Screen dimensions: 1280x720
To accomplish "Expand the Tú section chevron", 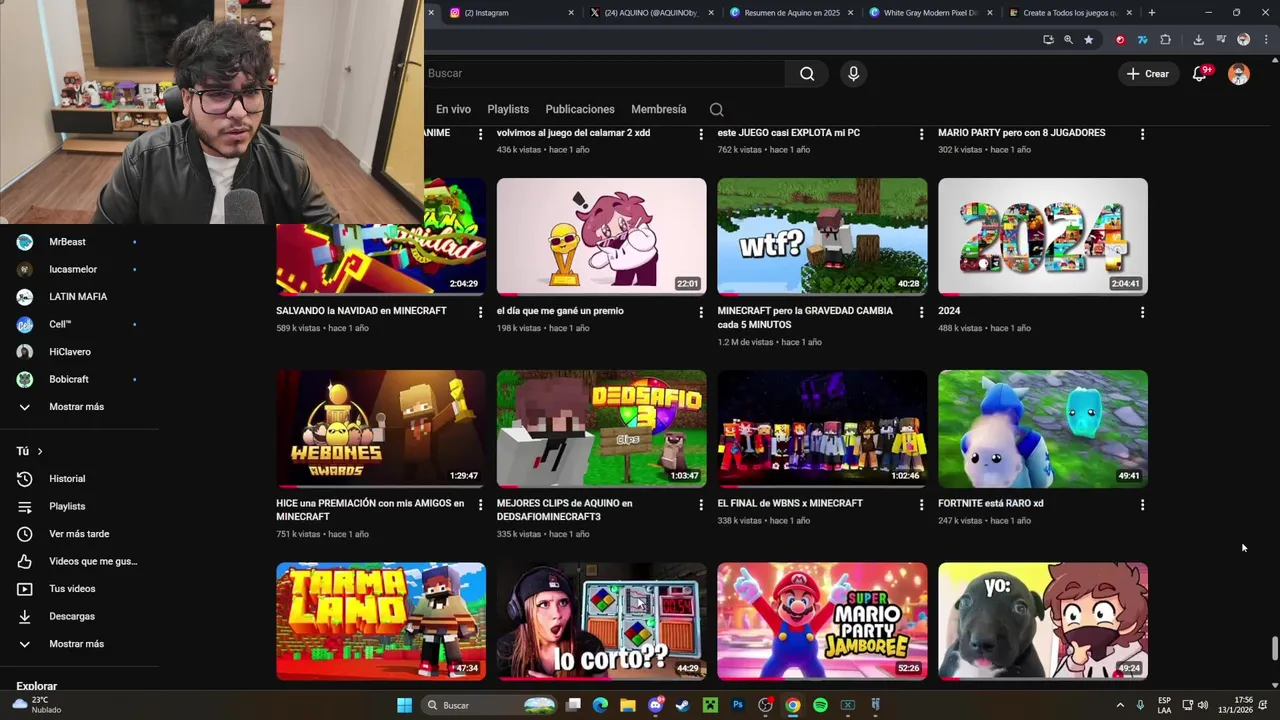I will pos(40,451).
